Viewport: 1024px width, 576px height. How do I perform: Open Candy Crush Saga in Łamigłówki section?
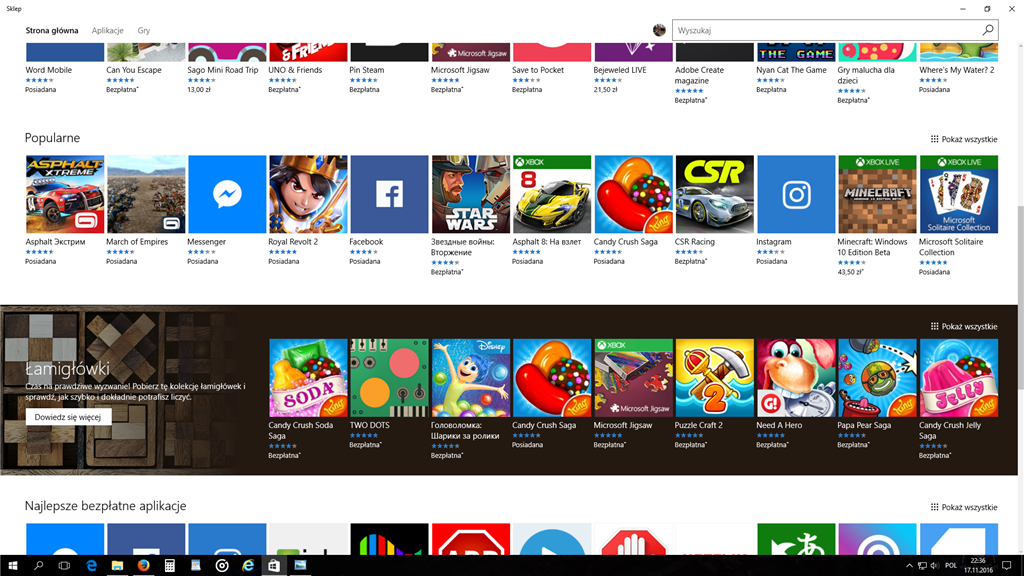[552, 377]
